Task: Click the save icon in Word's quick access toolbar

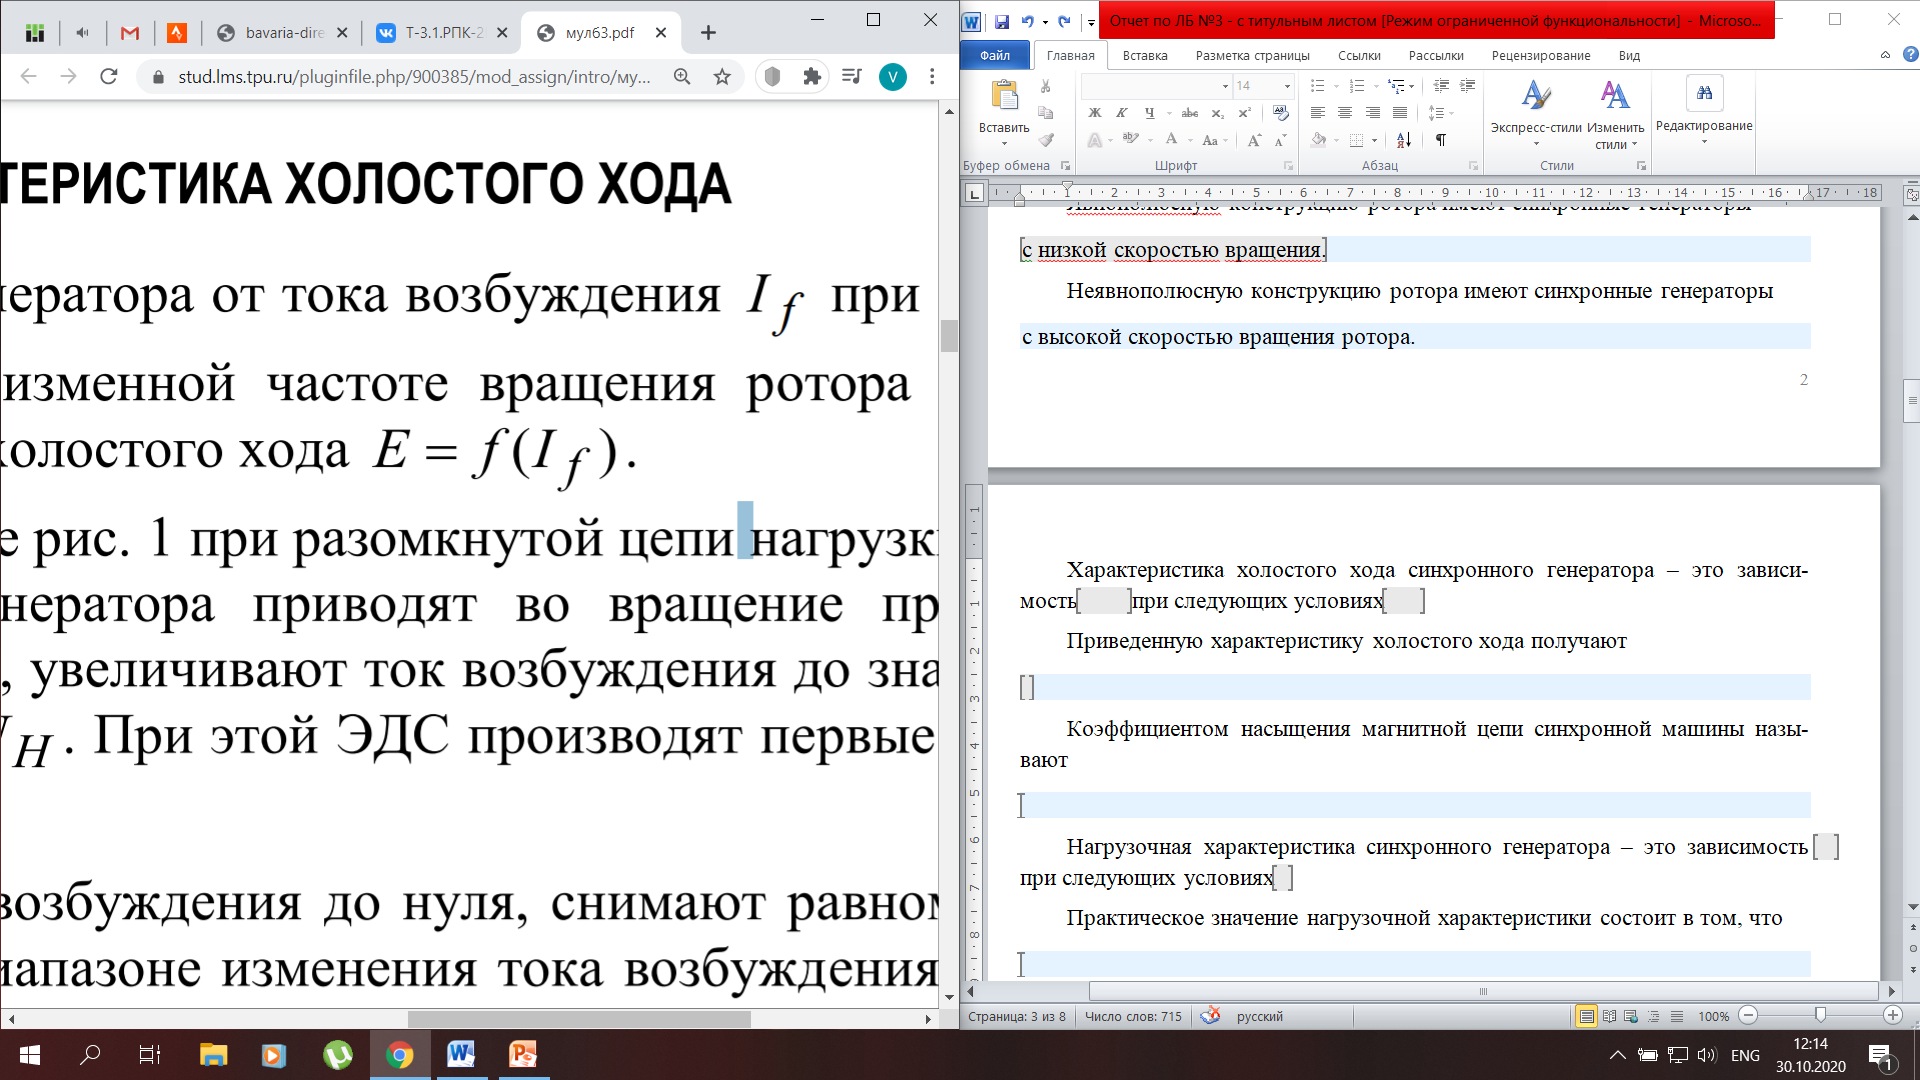Action: [1002, 21]
